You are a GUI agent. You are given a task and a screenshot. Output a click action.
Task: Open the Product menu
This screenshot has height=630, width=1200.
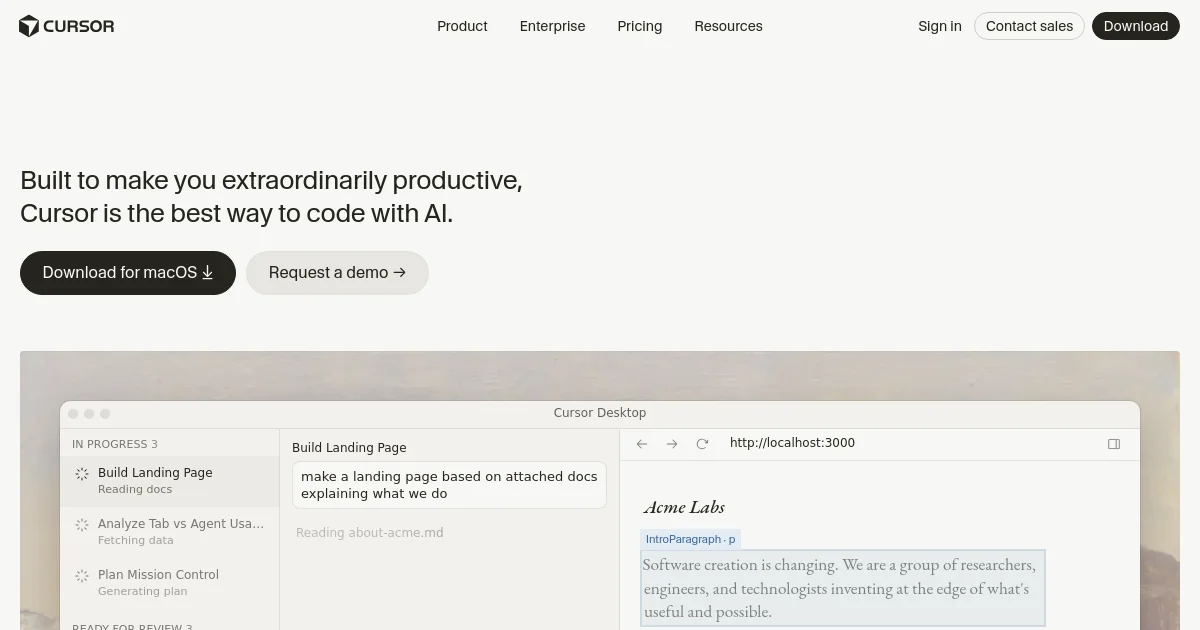pyautogui.click(x=462, y=26)
